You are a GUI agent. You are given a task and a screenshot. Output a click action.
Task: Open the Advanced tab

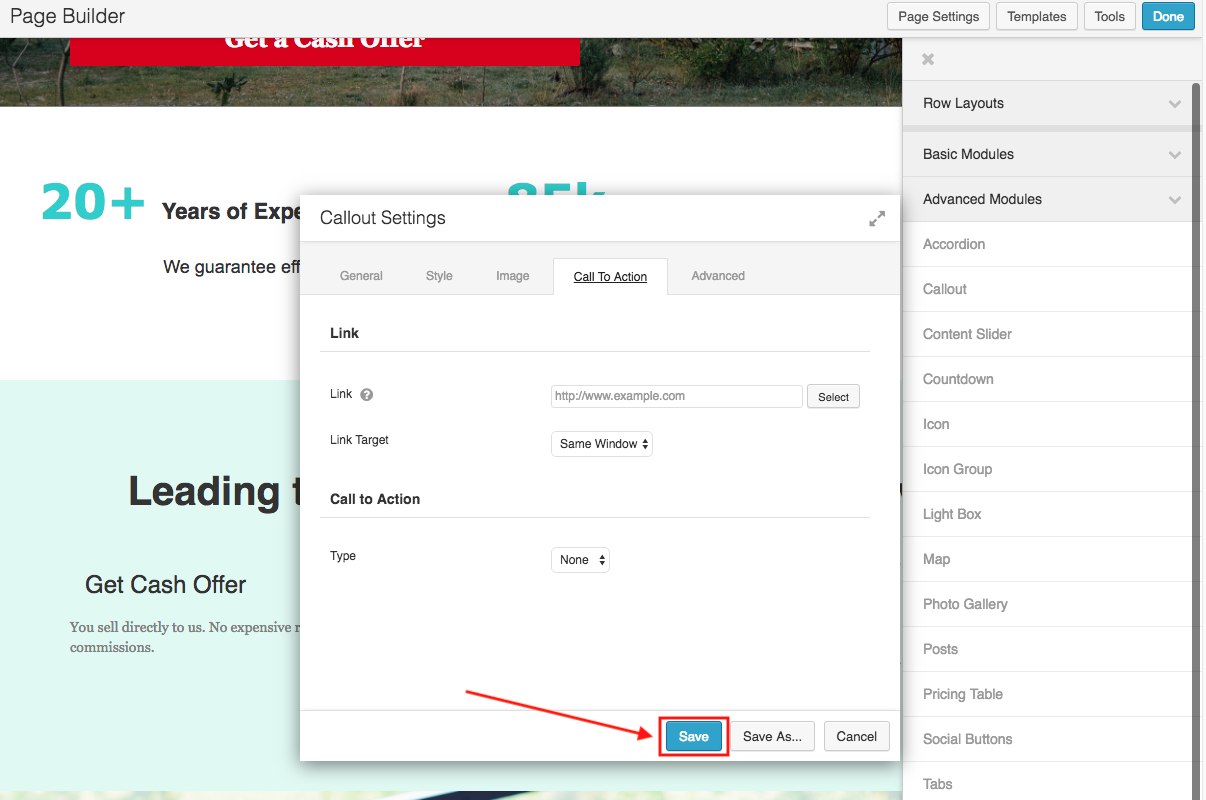point(718,276)
